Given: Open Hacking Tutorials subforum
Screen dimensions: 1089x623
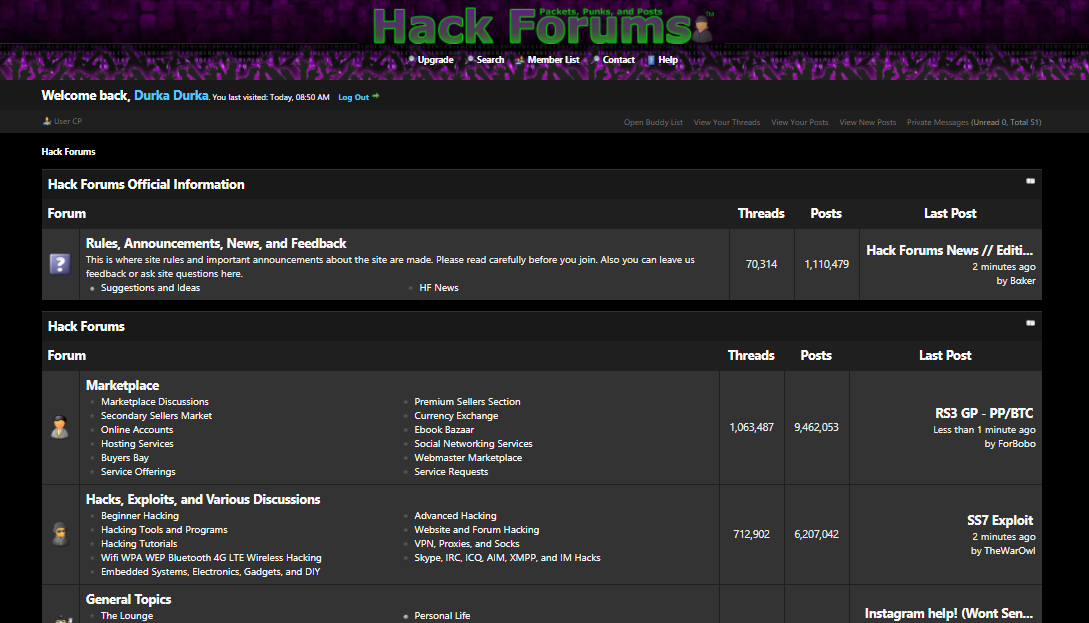Looking at the screenshot, I should [139, 543].
